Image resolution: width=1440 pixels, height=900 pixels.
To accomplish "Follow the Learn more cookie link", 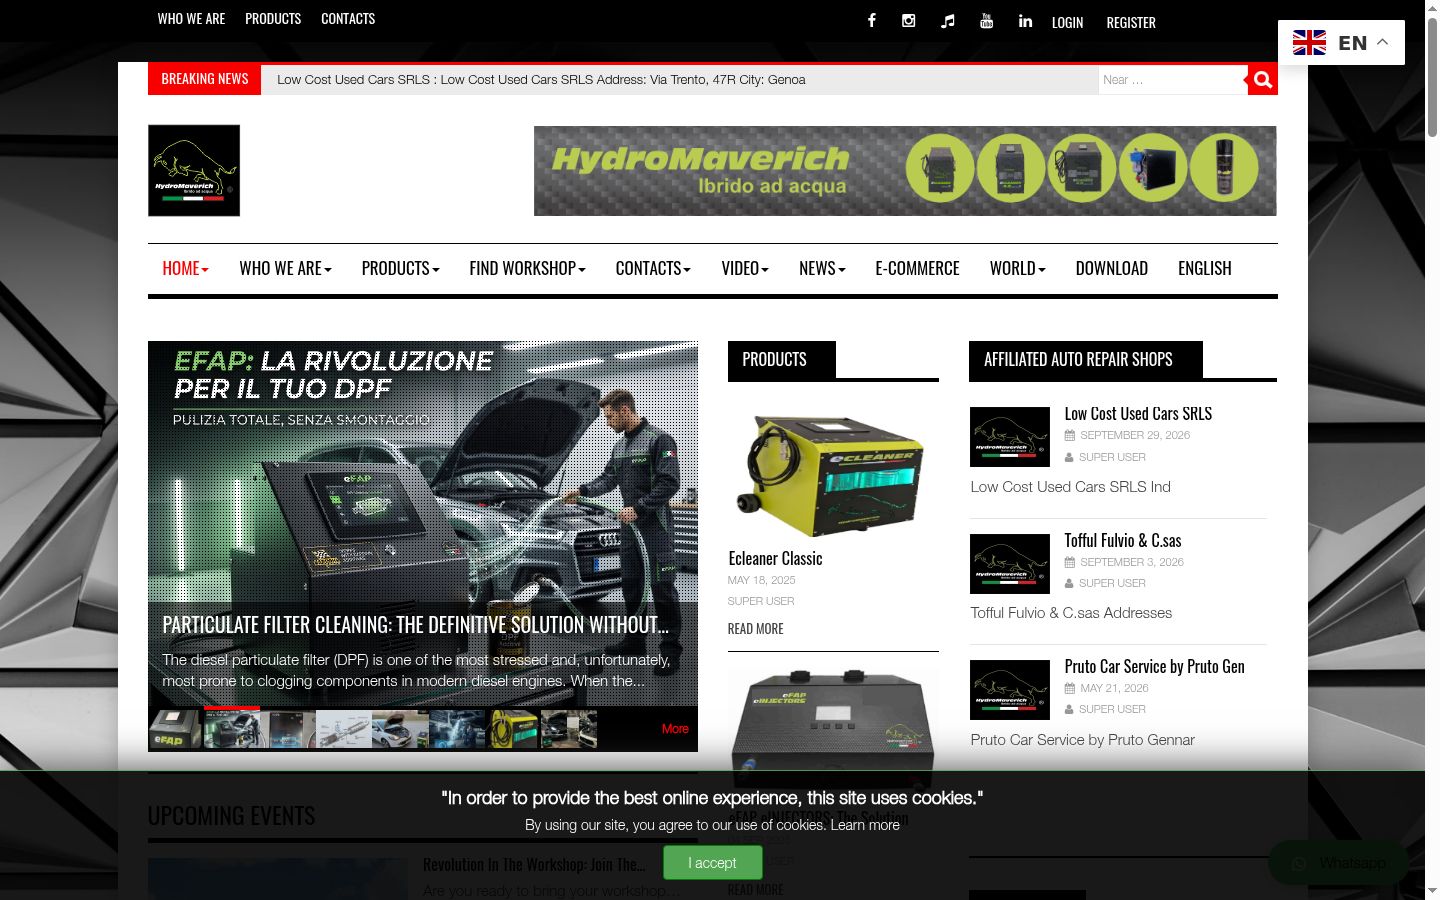I will [x=865, y=825].
